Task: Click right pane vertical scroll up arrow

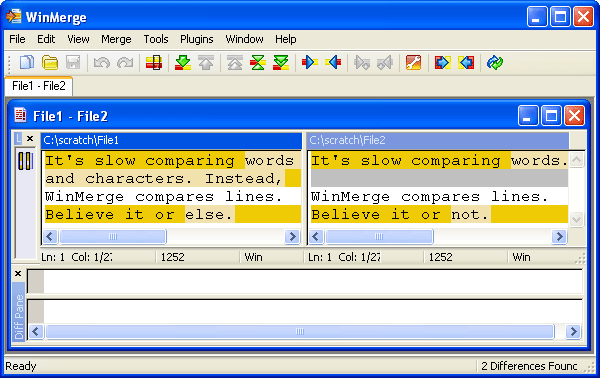Action: pos(577,160)
